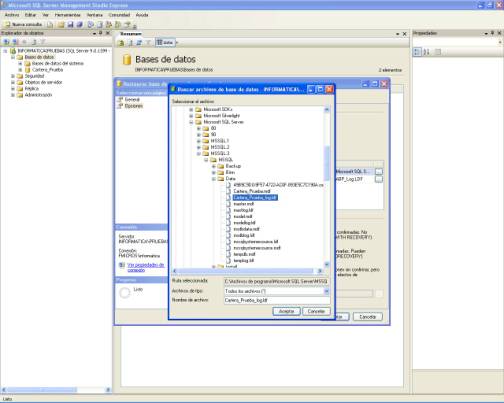504x403 pixels.
Task: Click Aceptar in the file browse dialog
Action: (x=286, y=311)
